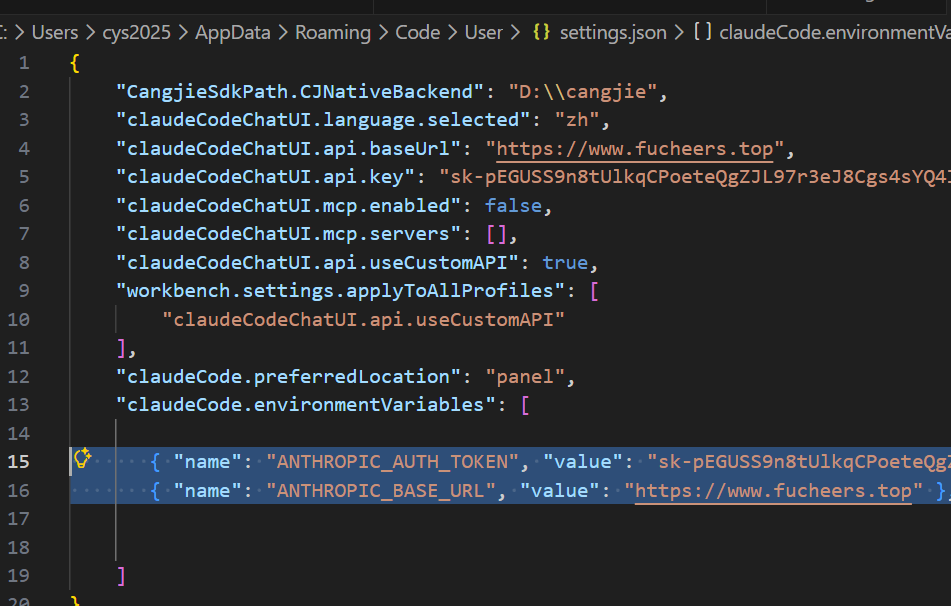Click line number 1 in gutter
Image resolution: width=951 pixels, height=606 pixels.
coord(24,62)
